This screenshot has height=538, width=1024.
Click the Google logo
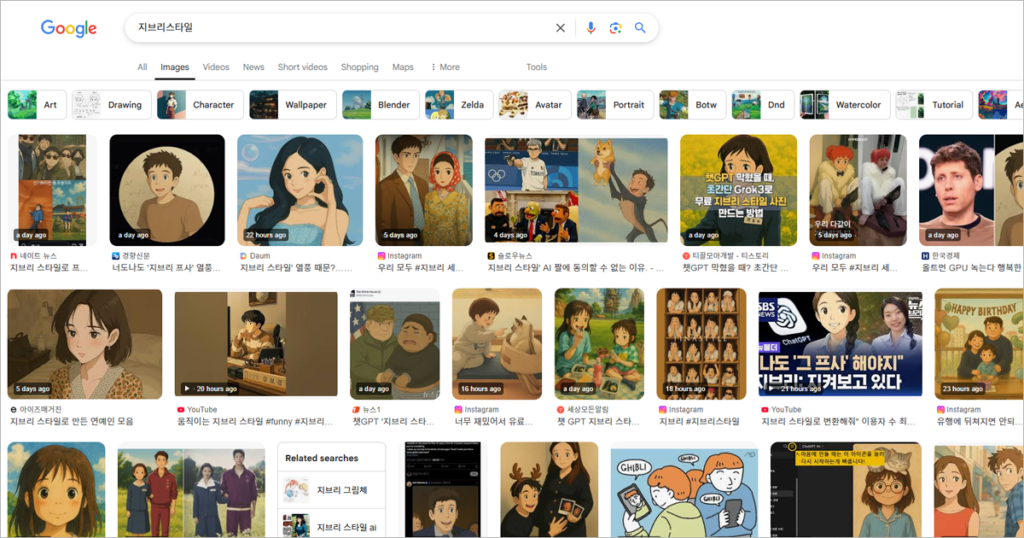pos(69,28)
